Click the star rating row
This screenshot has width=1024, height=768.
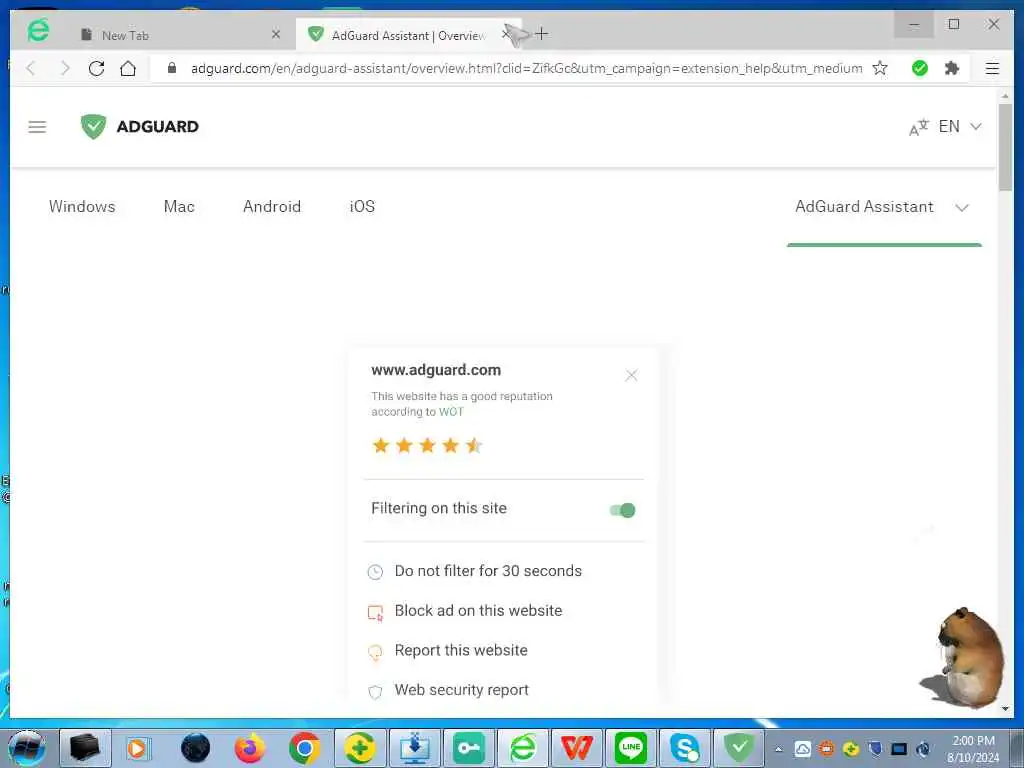coord(427,445)
